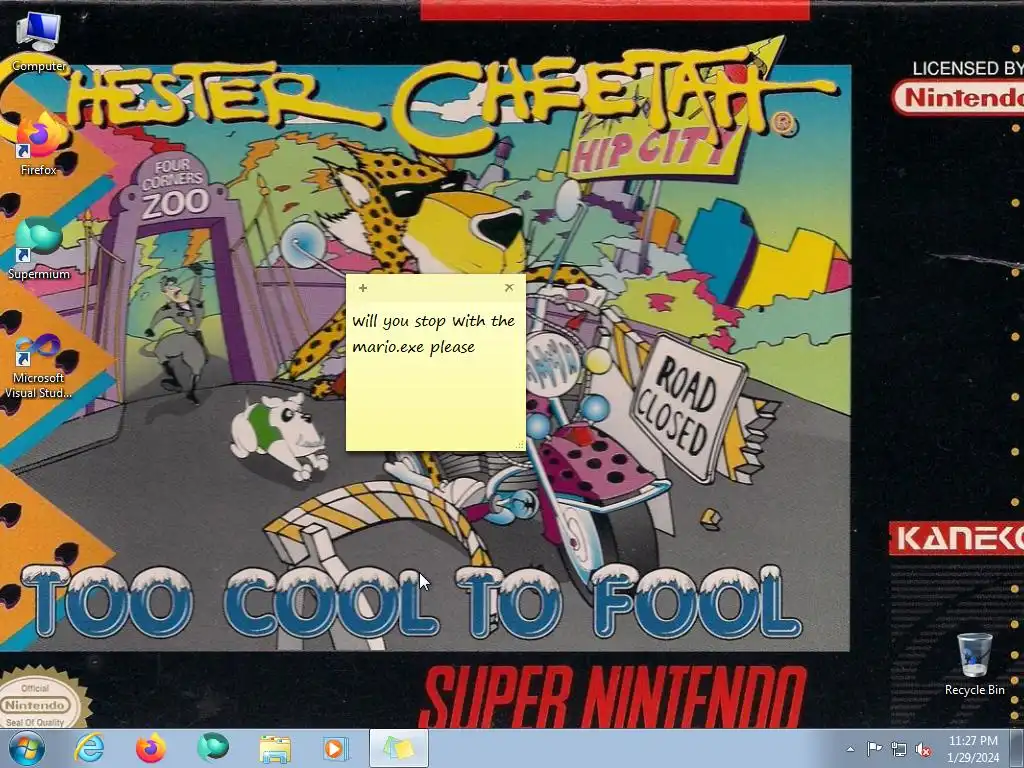Delete the sticky note with the X
This screenshot has height=768, width=1024.
[x=509, y=287]
